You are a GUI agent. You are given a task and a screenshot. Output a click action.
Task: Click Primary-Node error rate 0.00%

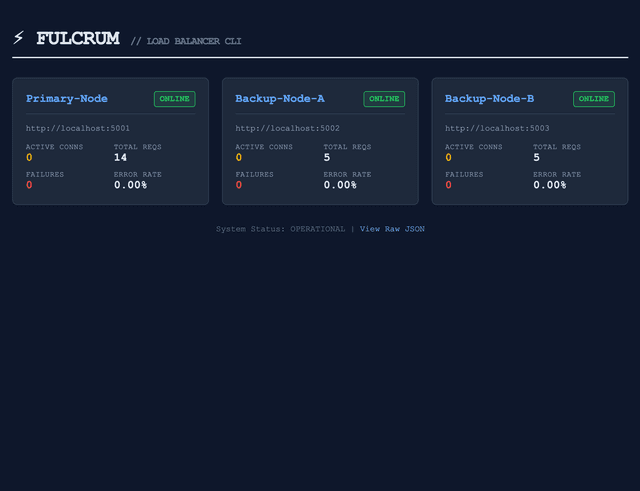tap(130, 185)
